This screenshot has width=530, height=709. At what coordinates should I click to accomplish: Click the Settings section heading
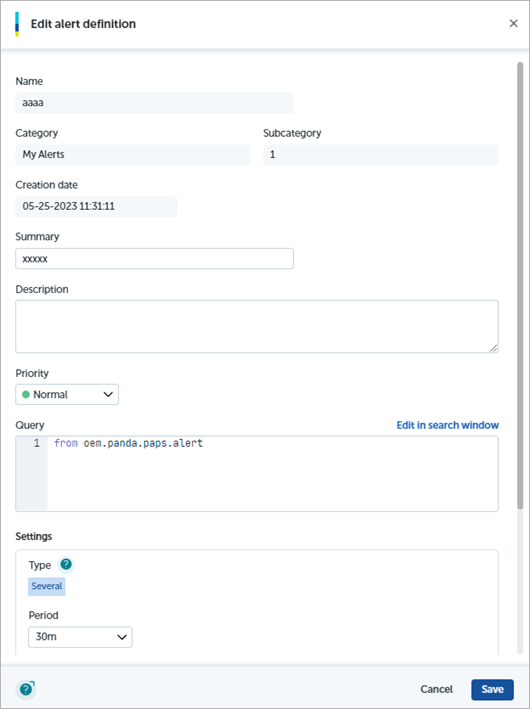pos(34,536)
